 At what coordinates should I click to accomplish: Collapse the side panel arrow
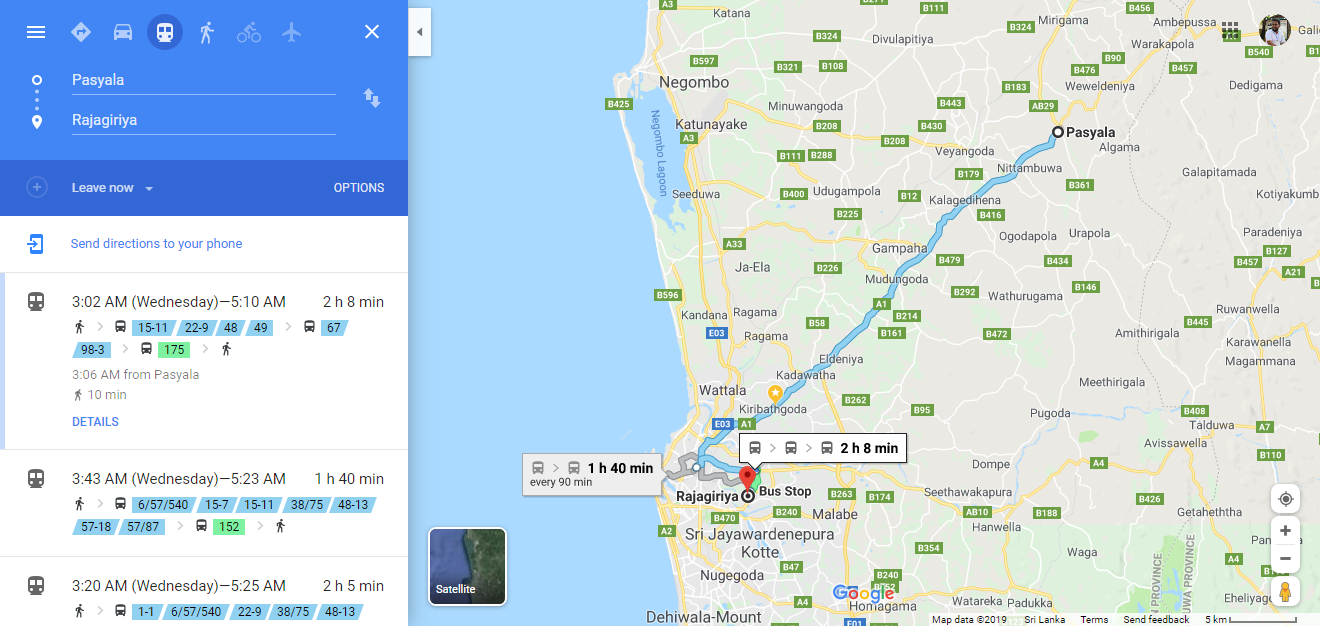[x=420, y=32]
